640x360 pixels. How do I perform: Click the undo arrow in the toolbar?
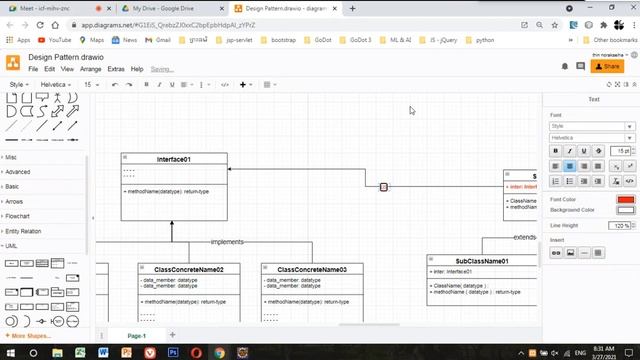pyautogui.click(x=115, y=84)
